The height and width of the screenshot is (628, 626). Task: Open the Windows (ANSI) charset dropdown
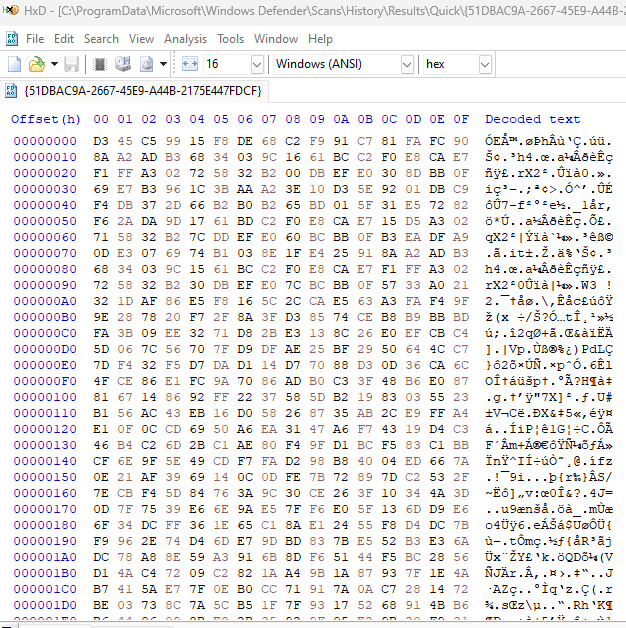(407, 64)
